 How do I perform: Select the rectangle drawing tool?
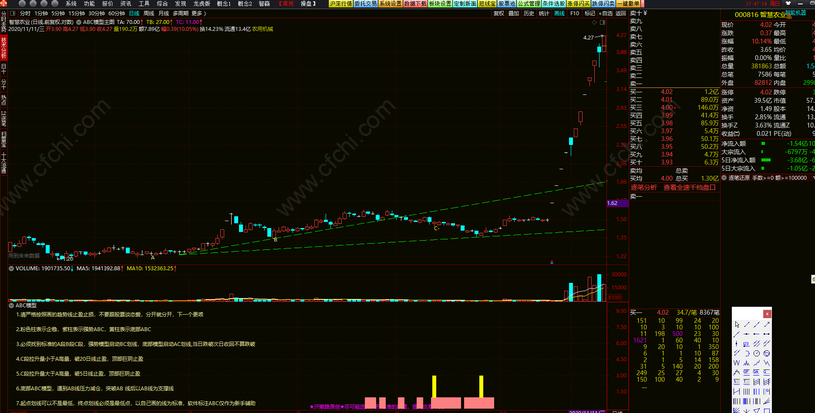pos(767,410)
